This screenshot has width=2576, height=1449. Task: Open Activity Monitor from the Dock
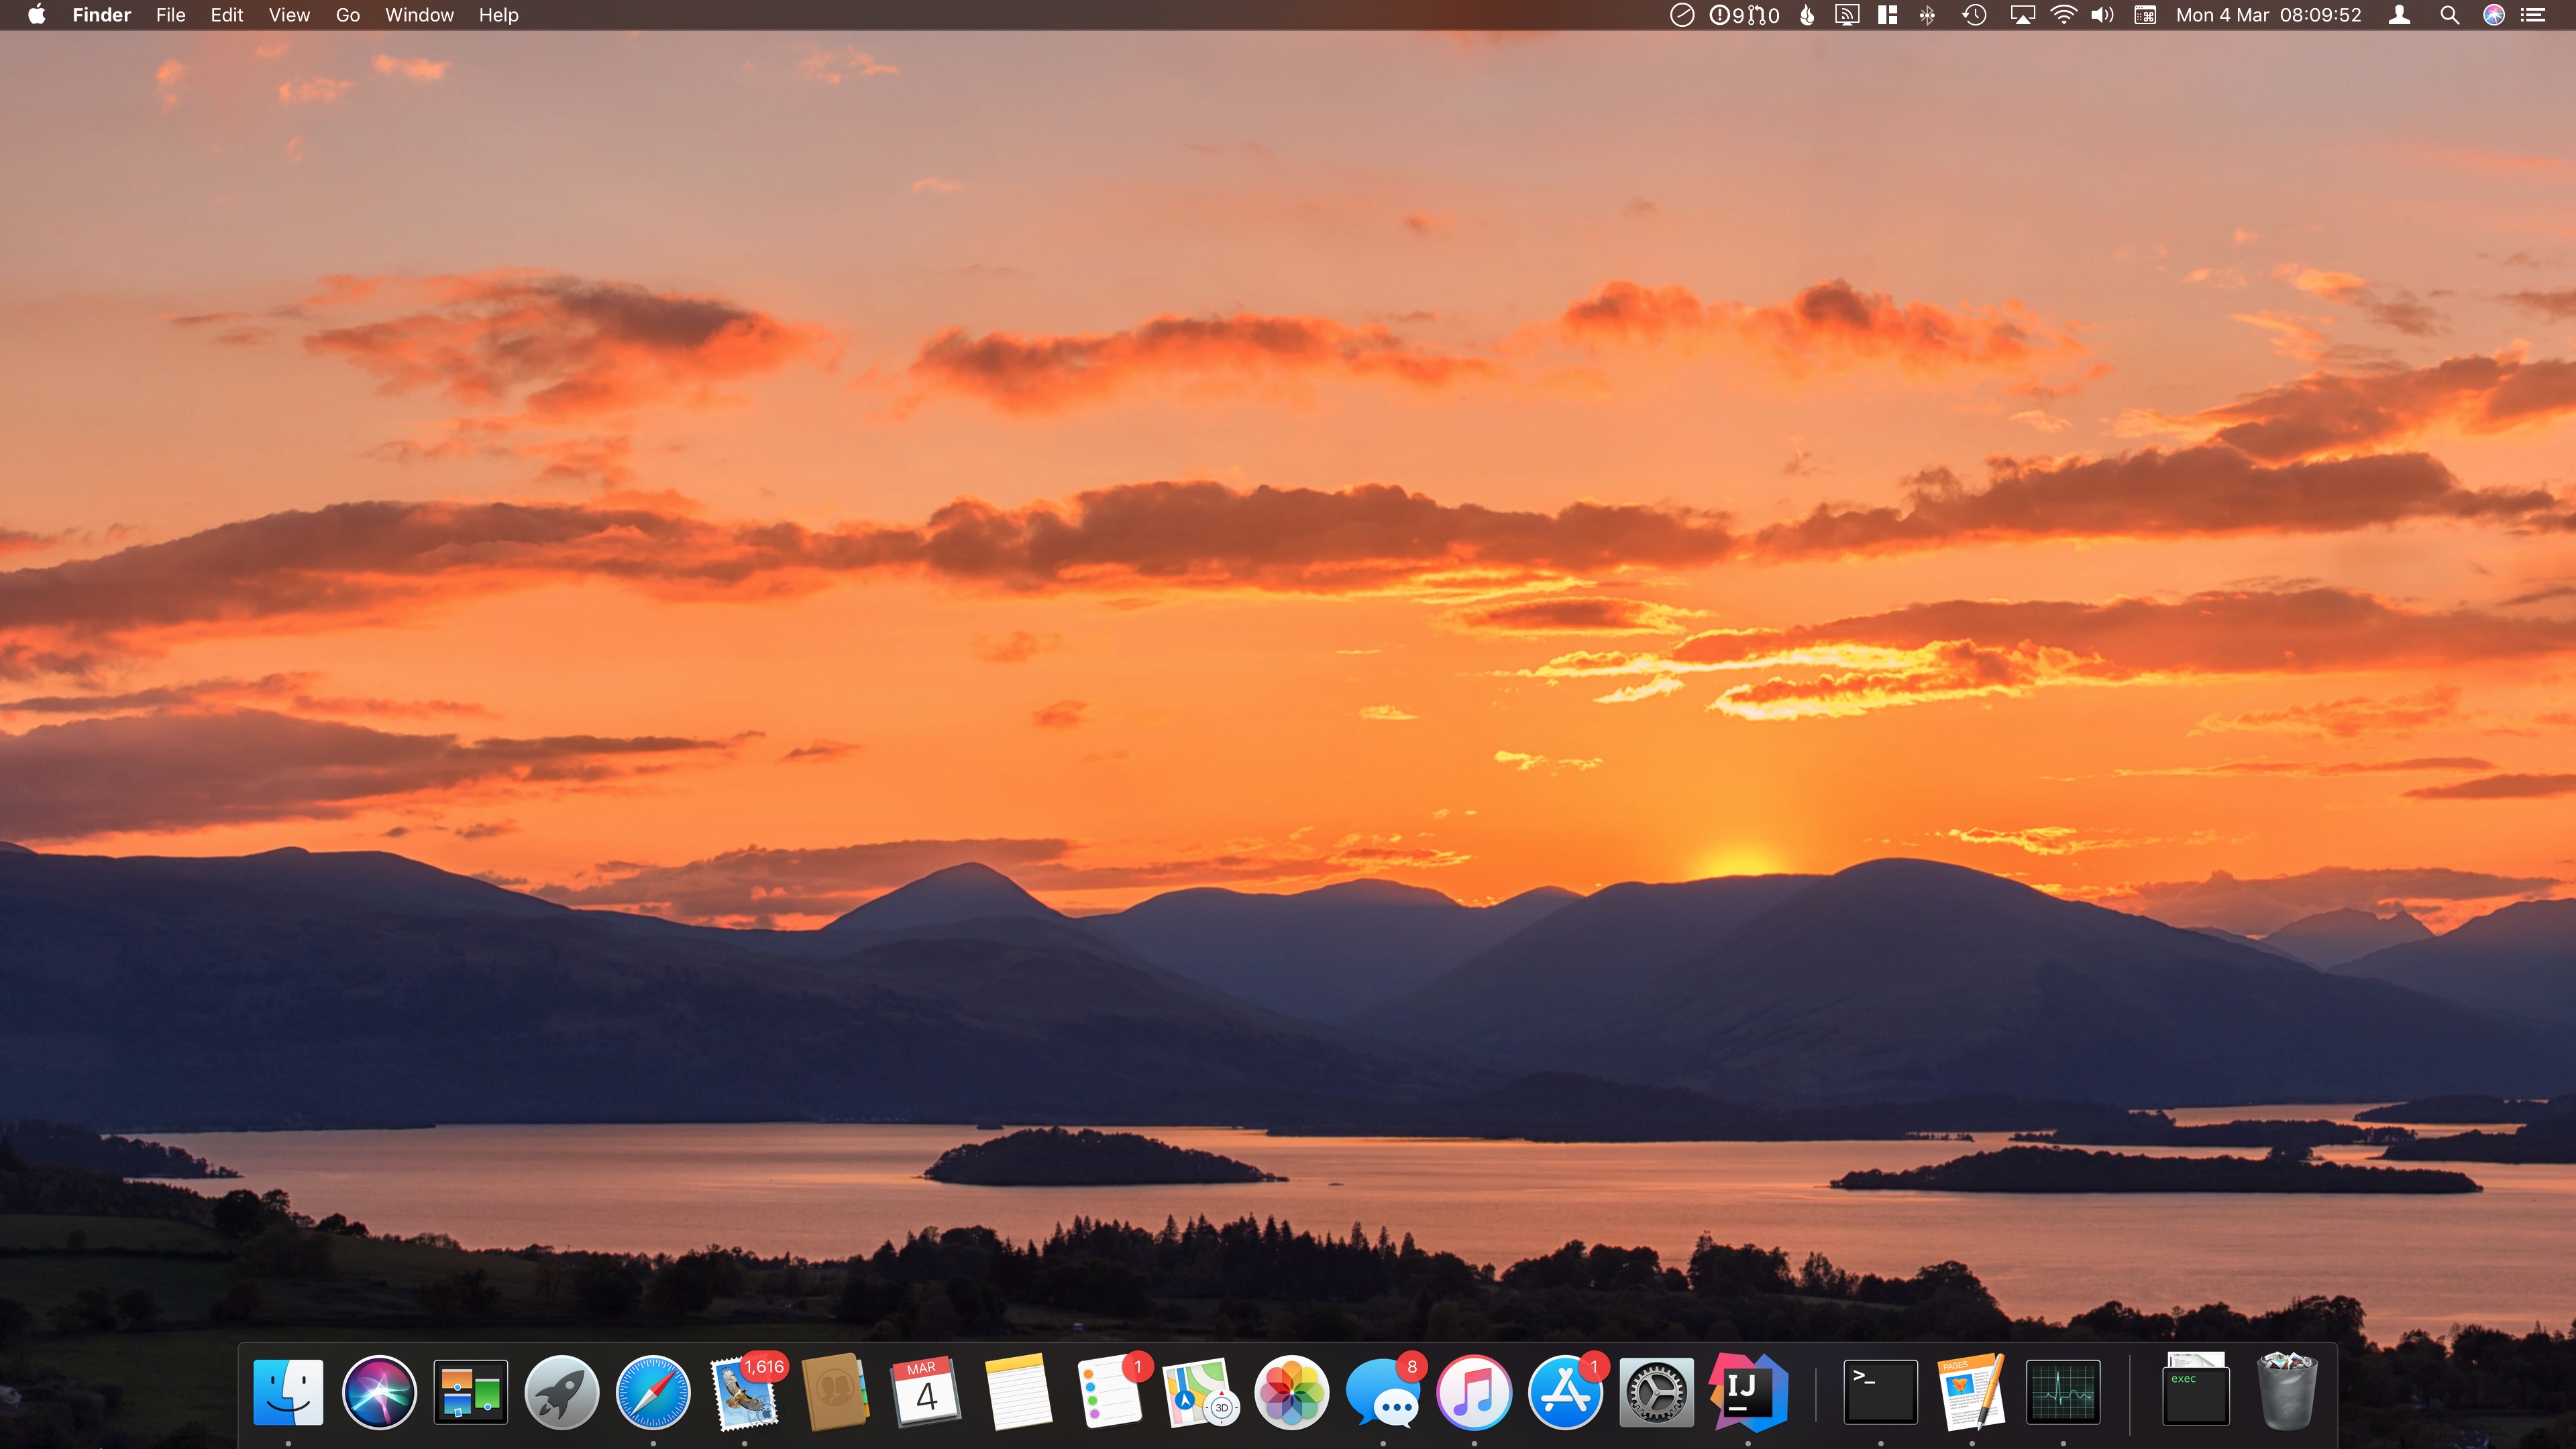(x=2062, y=1392)
